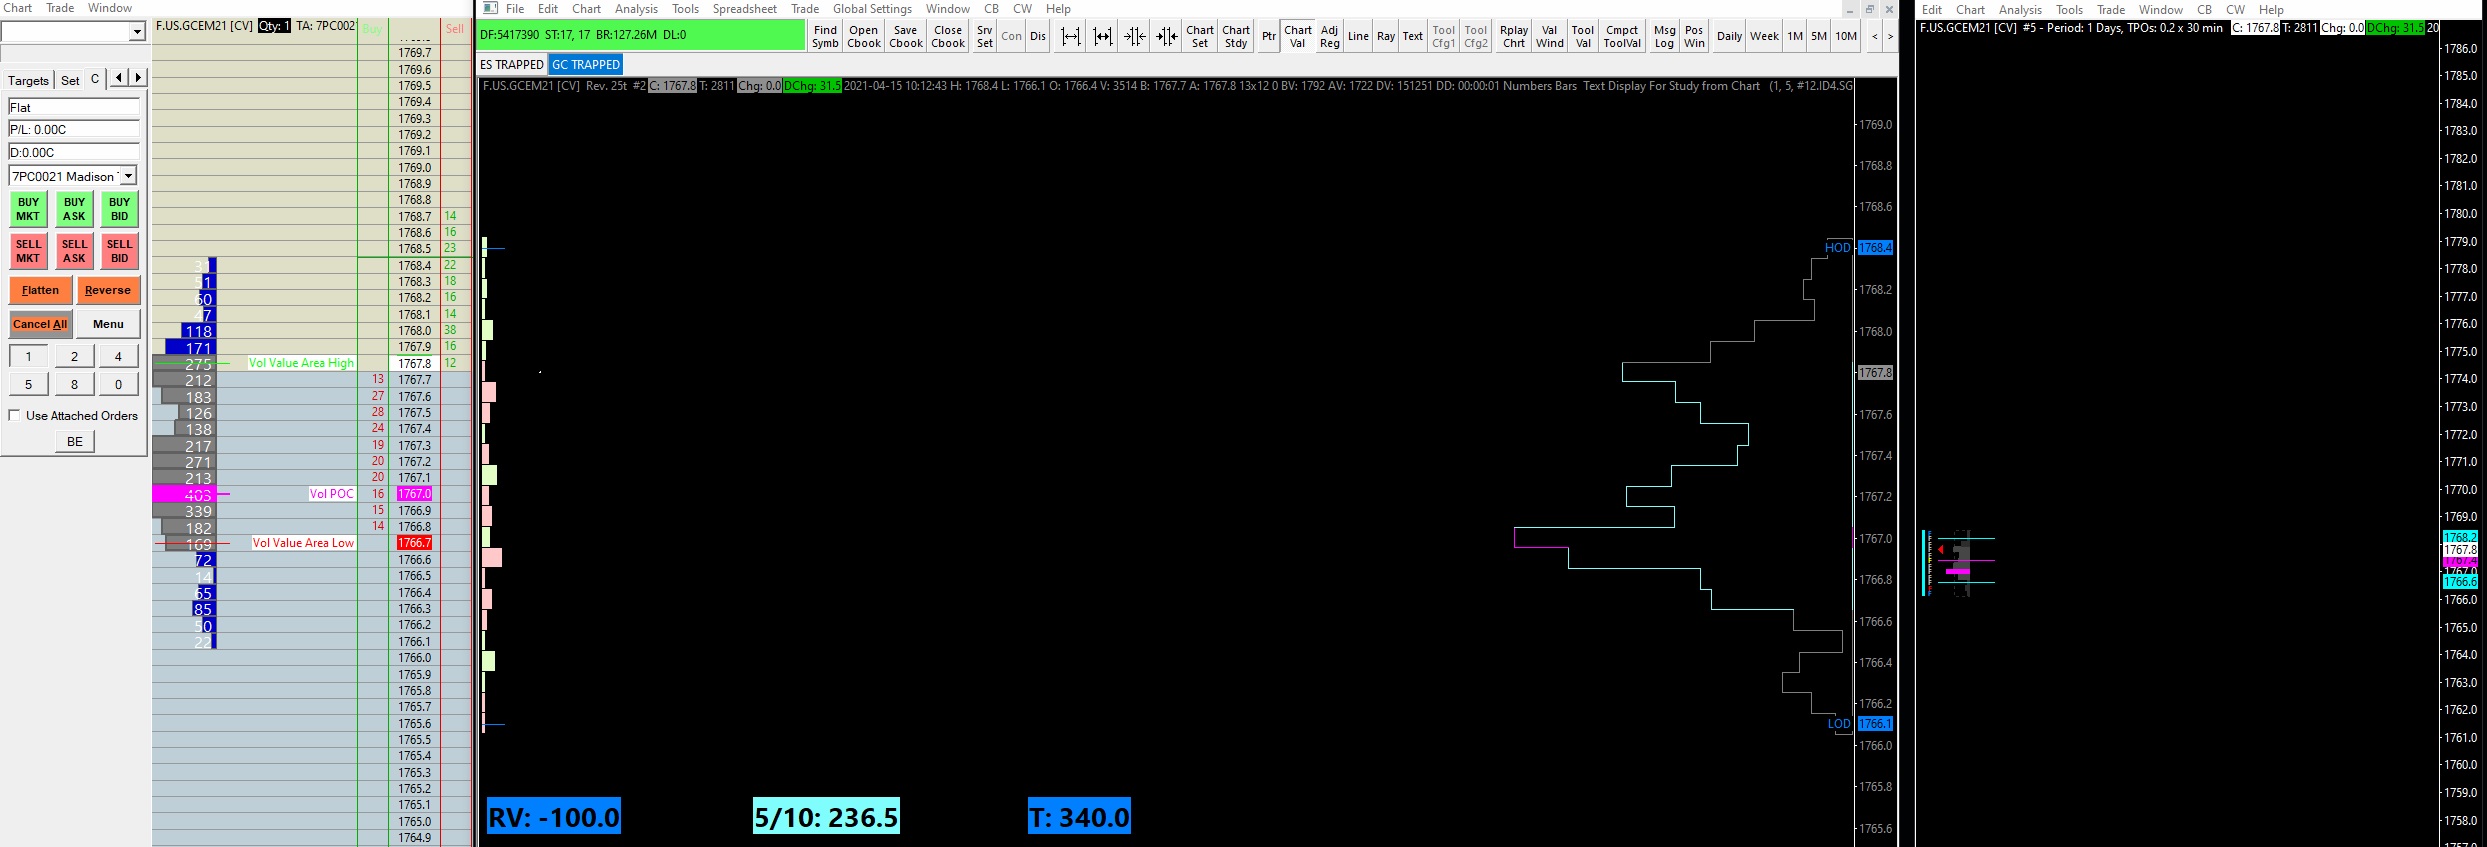Viewport: 2487px width, 847px height.
Task: Click the horizontal expand bar spacing icon
Action: (1070, 37)
